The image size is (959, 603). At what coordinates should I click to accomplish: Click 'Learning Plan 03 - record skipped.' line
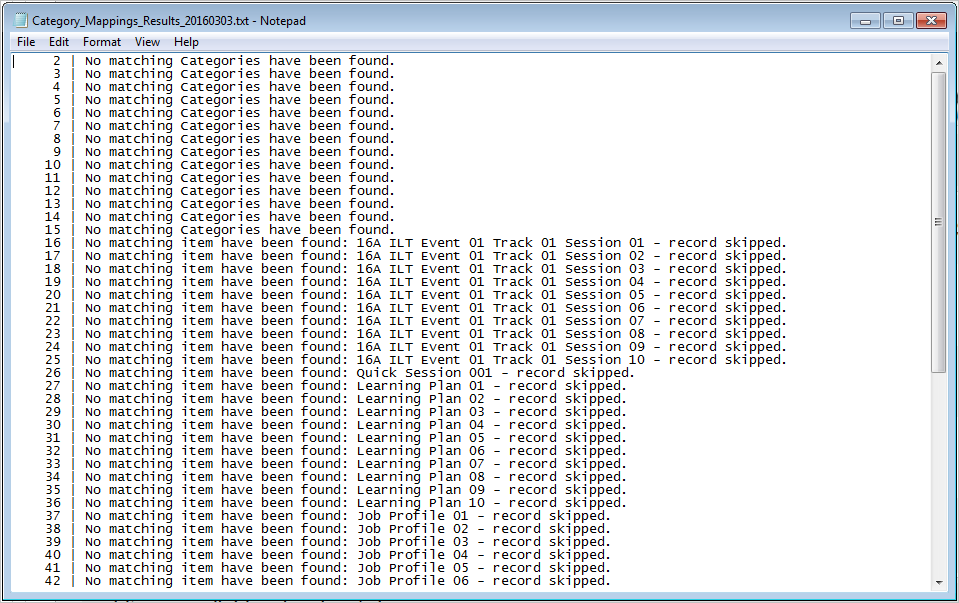pos(336,412)
